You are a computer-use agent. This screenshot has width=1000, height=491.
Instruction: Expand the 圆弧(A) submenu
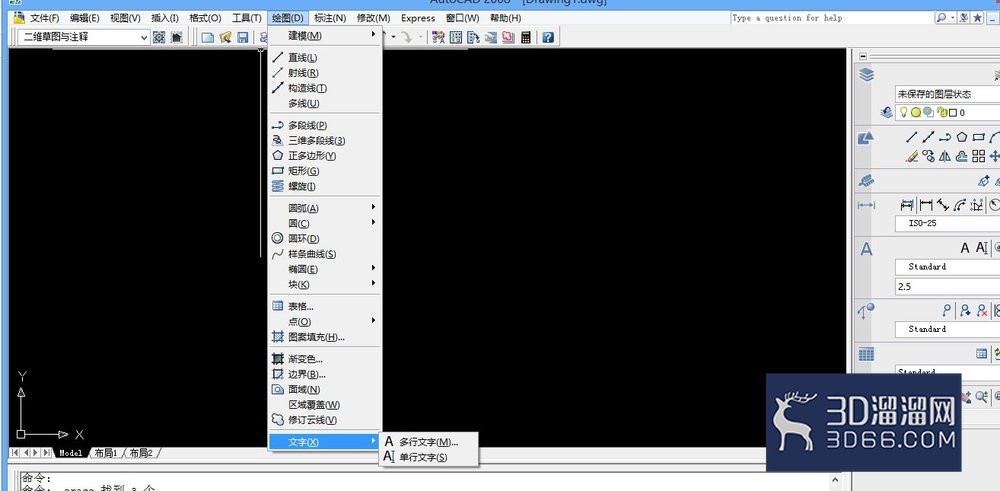point(325,208)
